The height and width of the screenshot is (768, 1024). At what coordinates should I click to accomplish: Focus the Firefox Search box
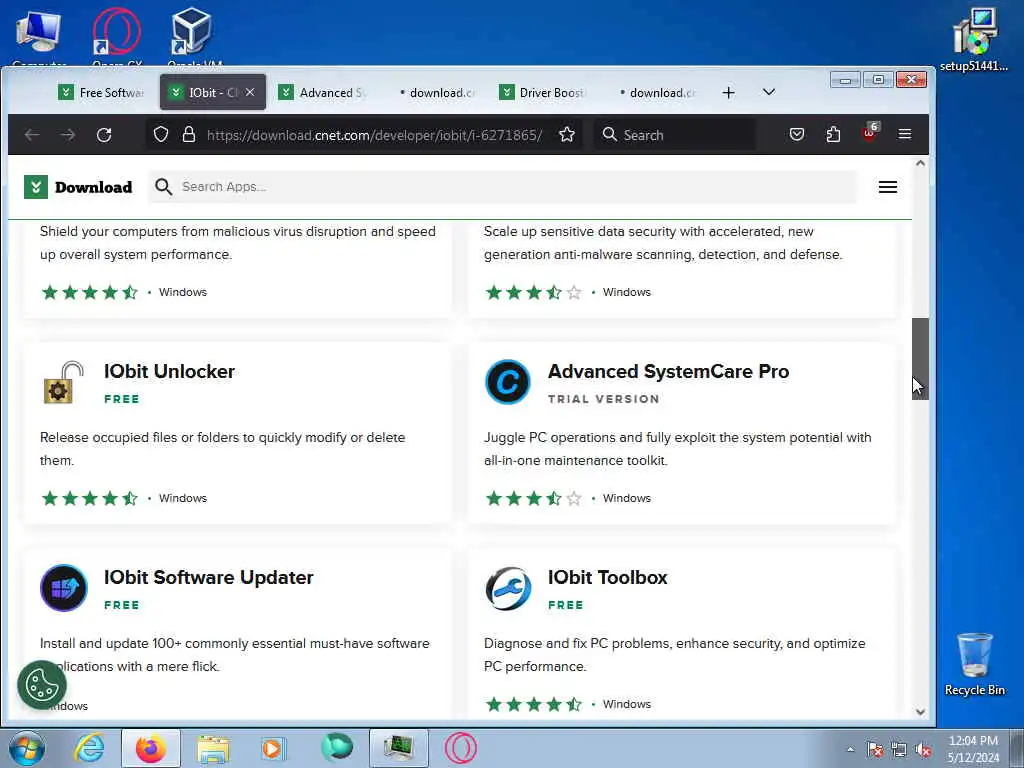[675, 135]
